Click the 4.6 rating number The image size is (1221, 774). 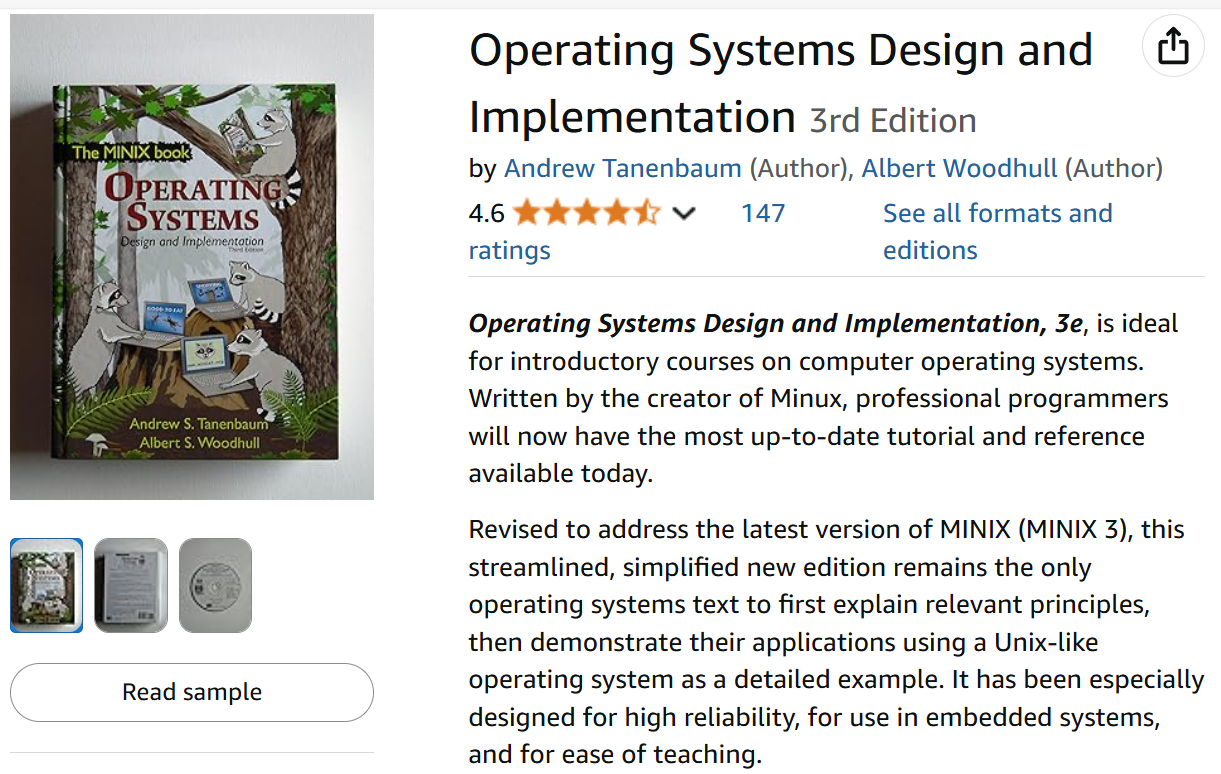[486, 213]
